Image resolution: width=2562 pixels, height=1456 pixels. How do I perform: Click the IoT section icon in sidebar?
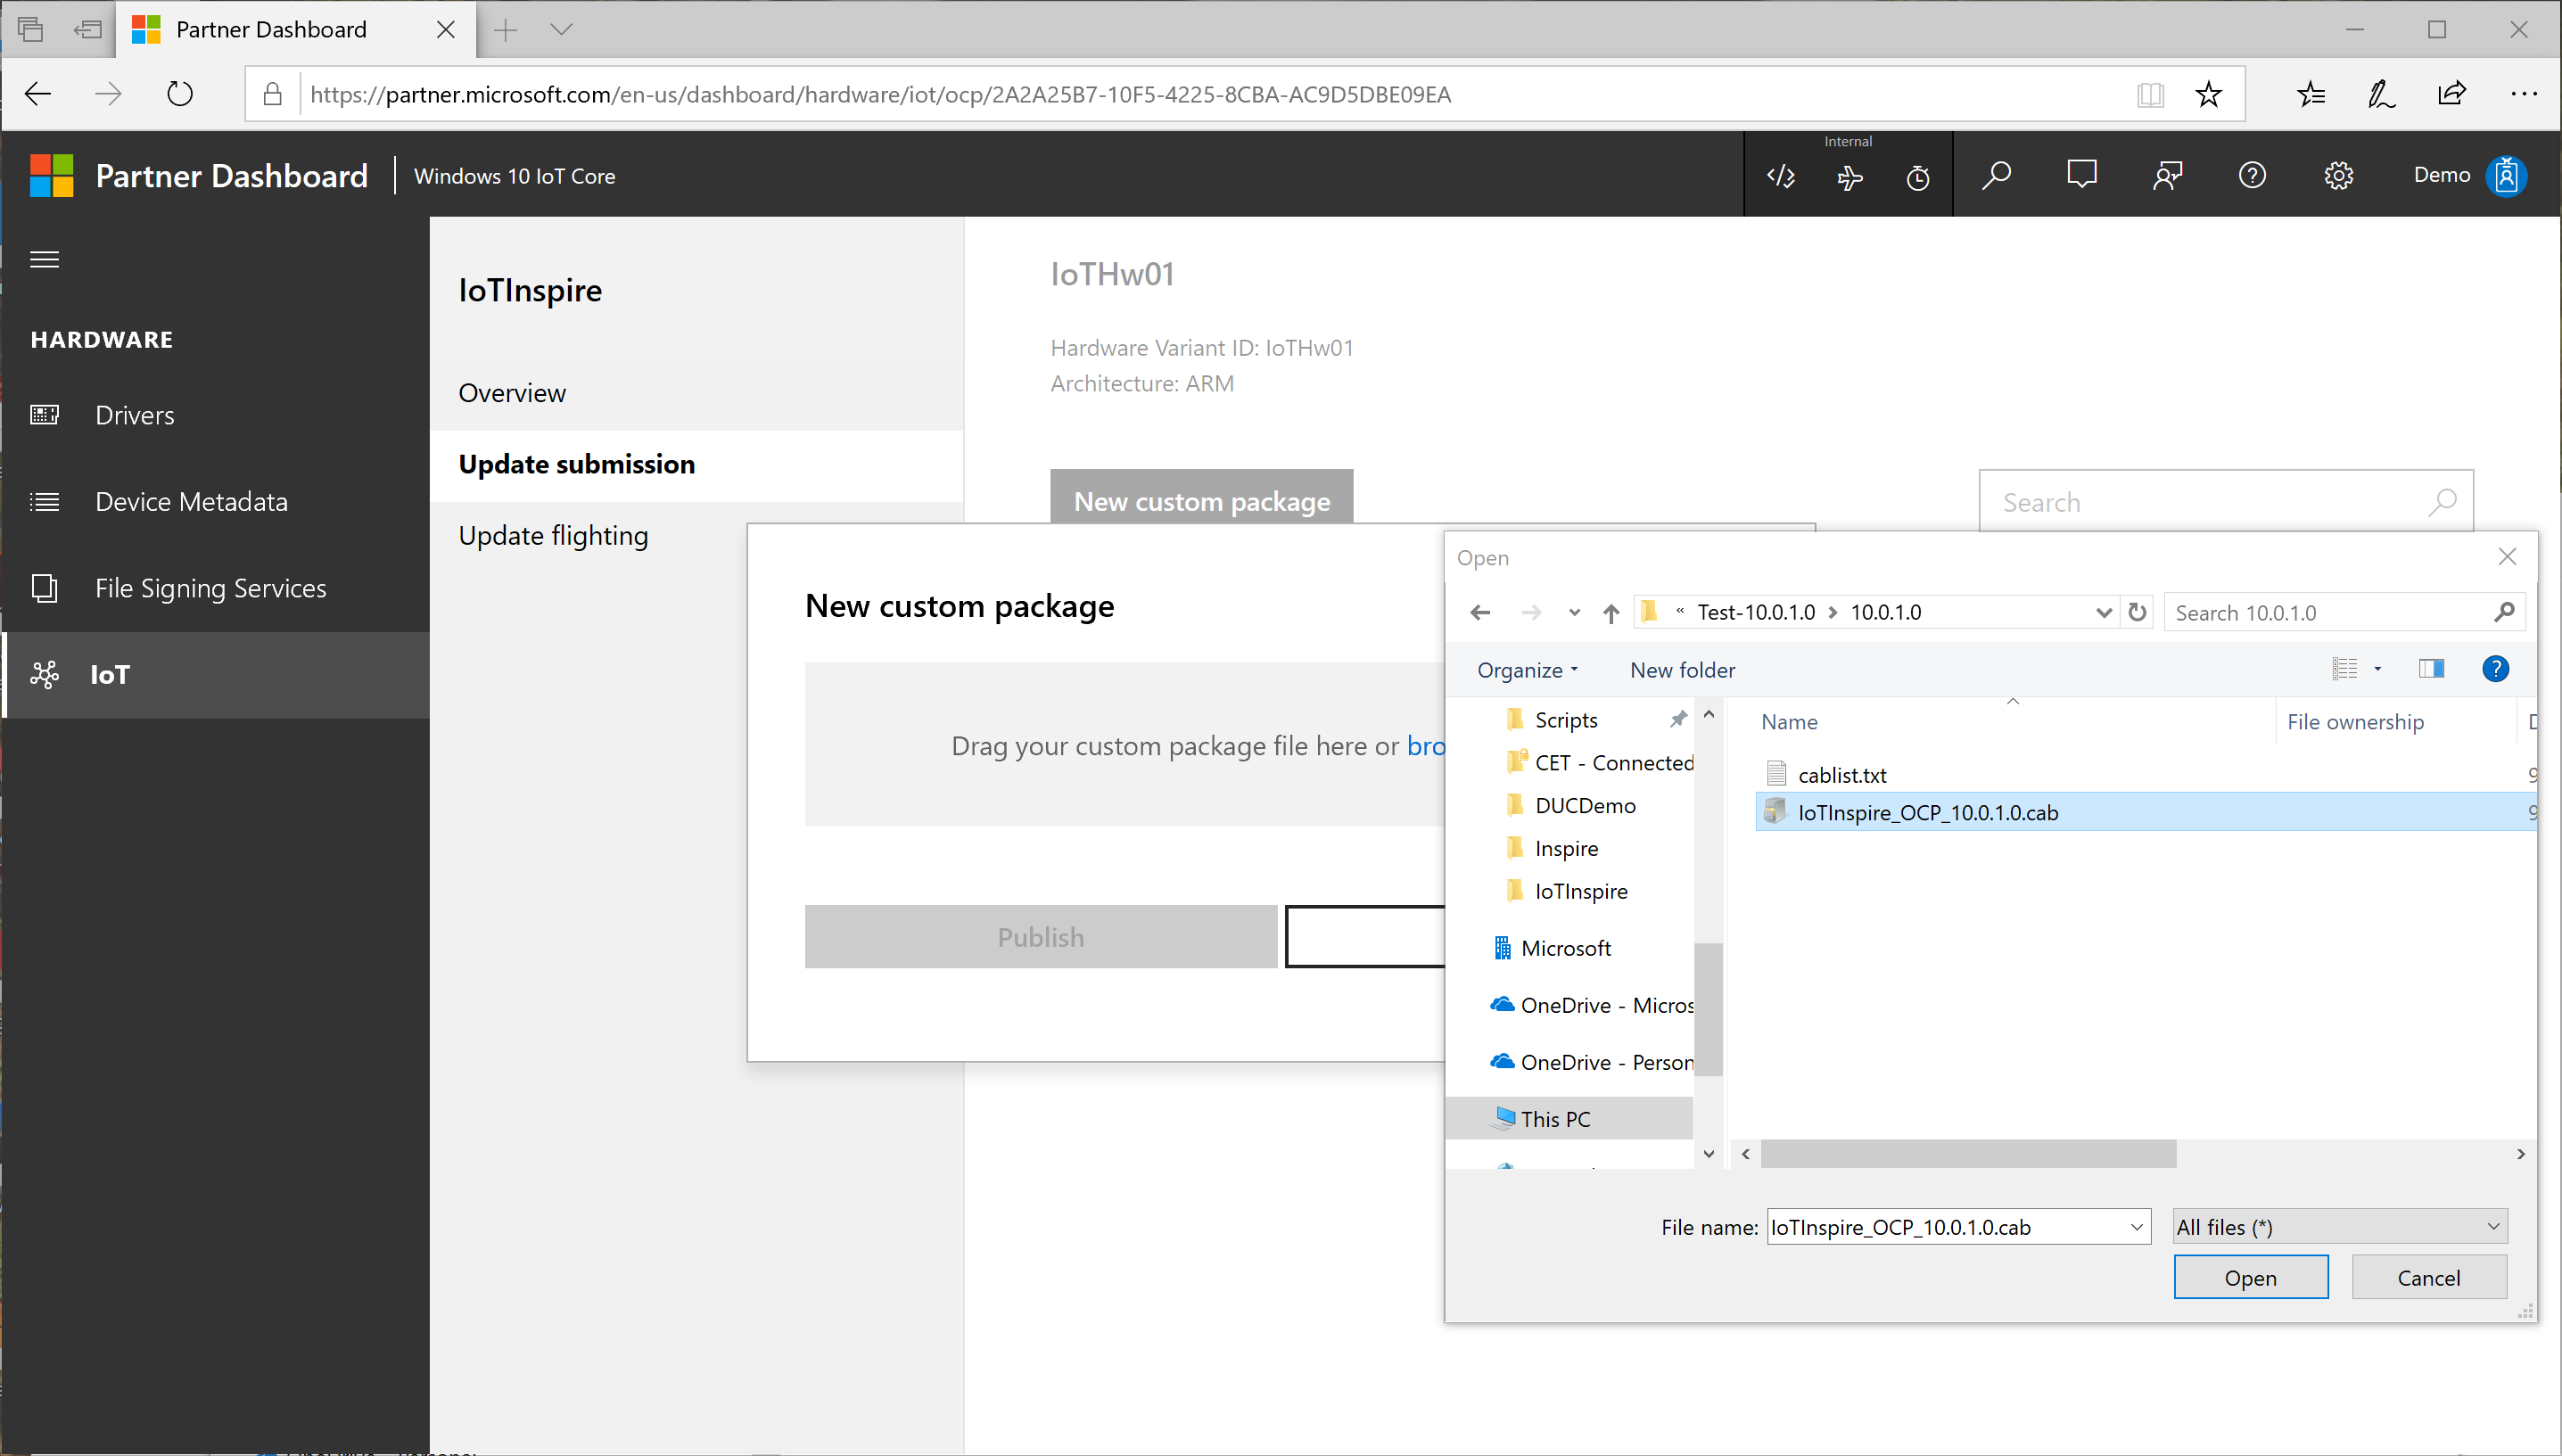pyautogui.click(x=45, y=673)
